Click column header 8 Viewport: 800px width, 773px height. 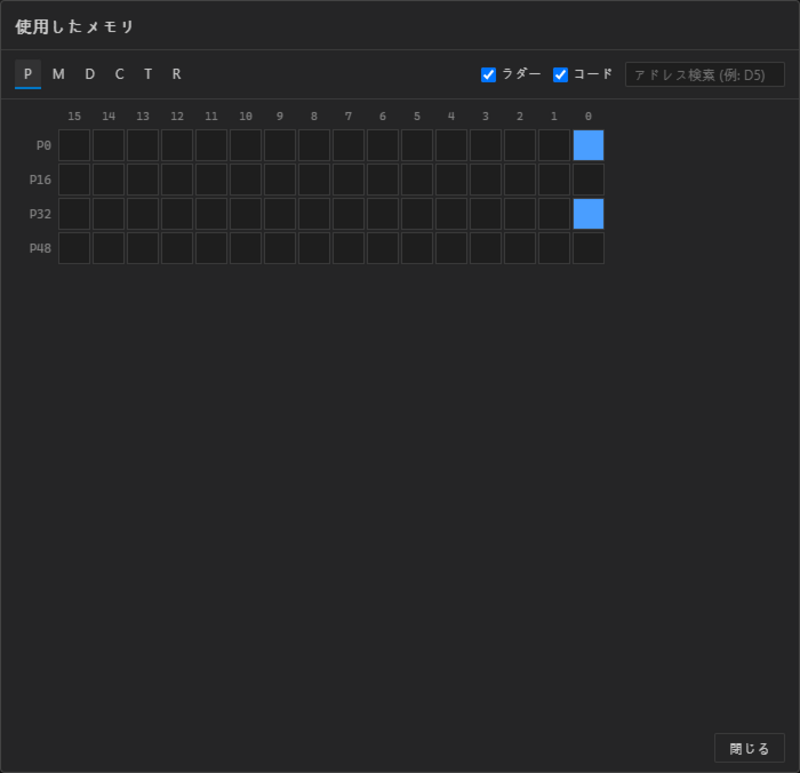314,116
